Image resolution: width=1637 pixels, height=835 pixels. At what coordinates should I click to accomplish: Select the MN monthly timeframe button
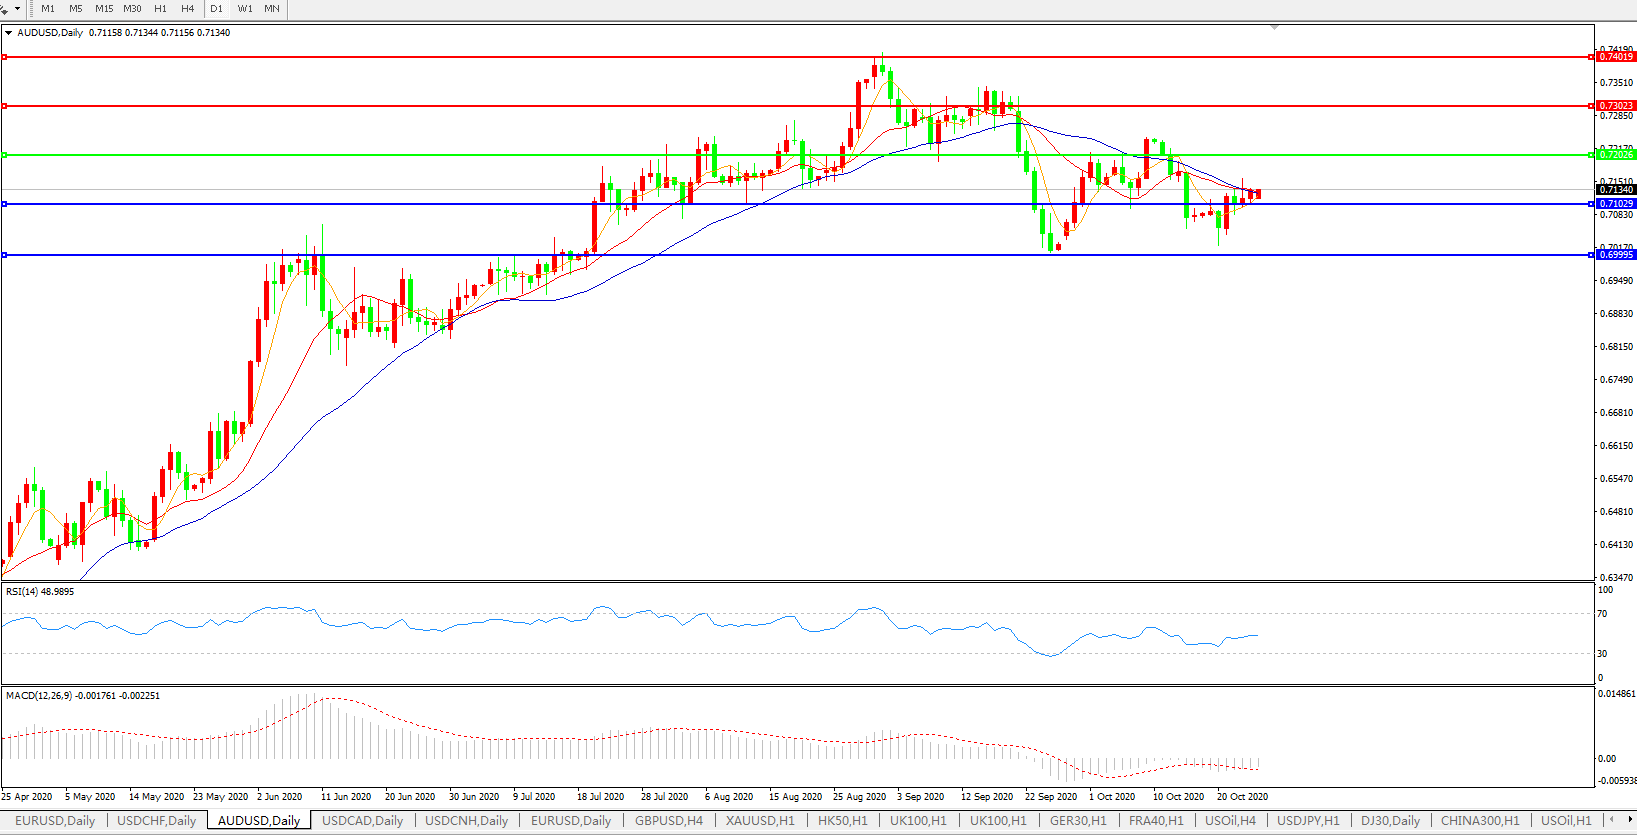pos(272,9)
